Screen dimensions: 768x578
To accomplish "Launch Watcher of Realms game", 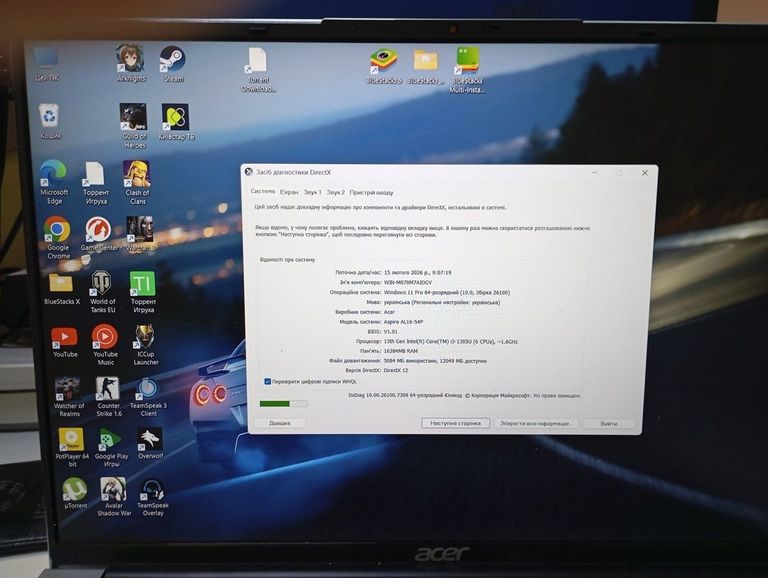I will click(69, 397).
